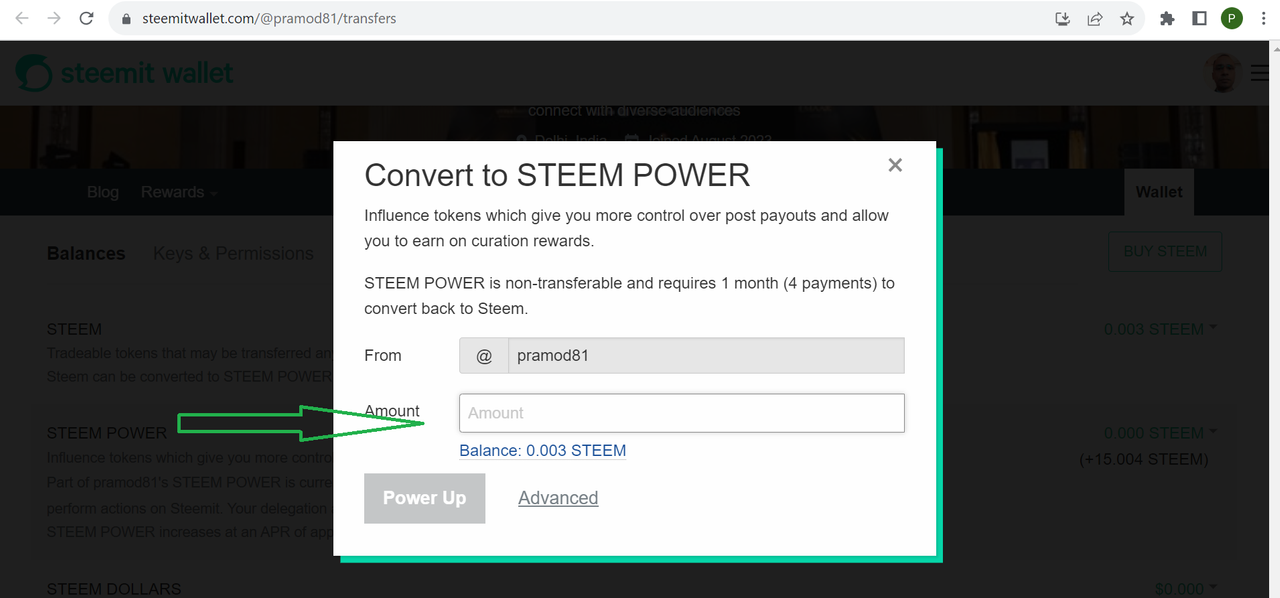1280x598 pixels.
Task: Click the Amount input field
Action: 682,413
